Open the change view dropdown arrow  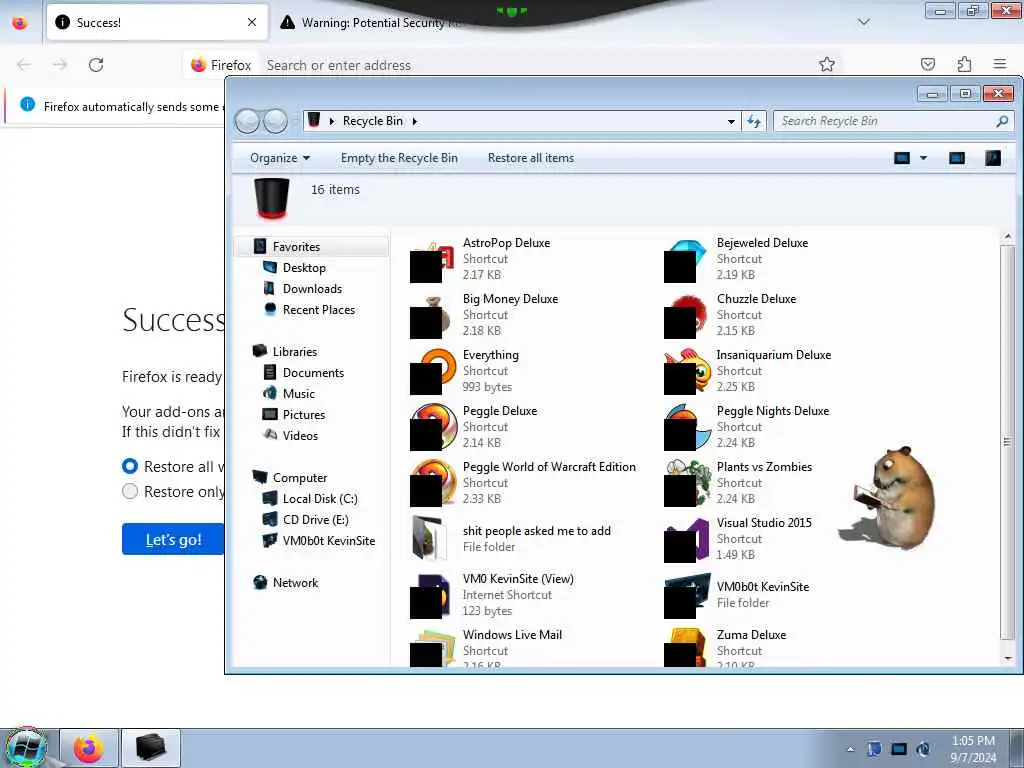(923, 158)
